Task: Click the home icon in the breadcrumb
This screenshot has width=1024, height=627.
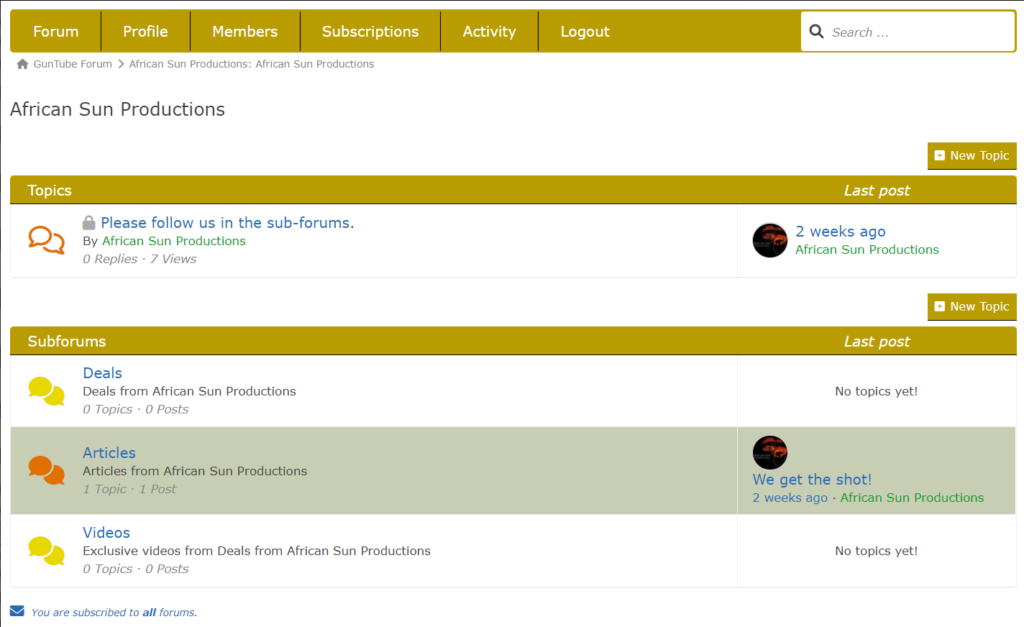Action: (22, 63)
